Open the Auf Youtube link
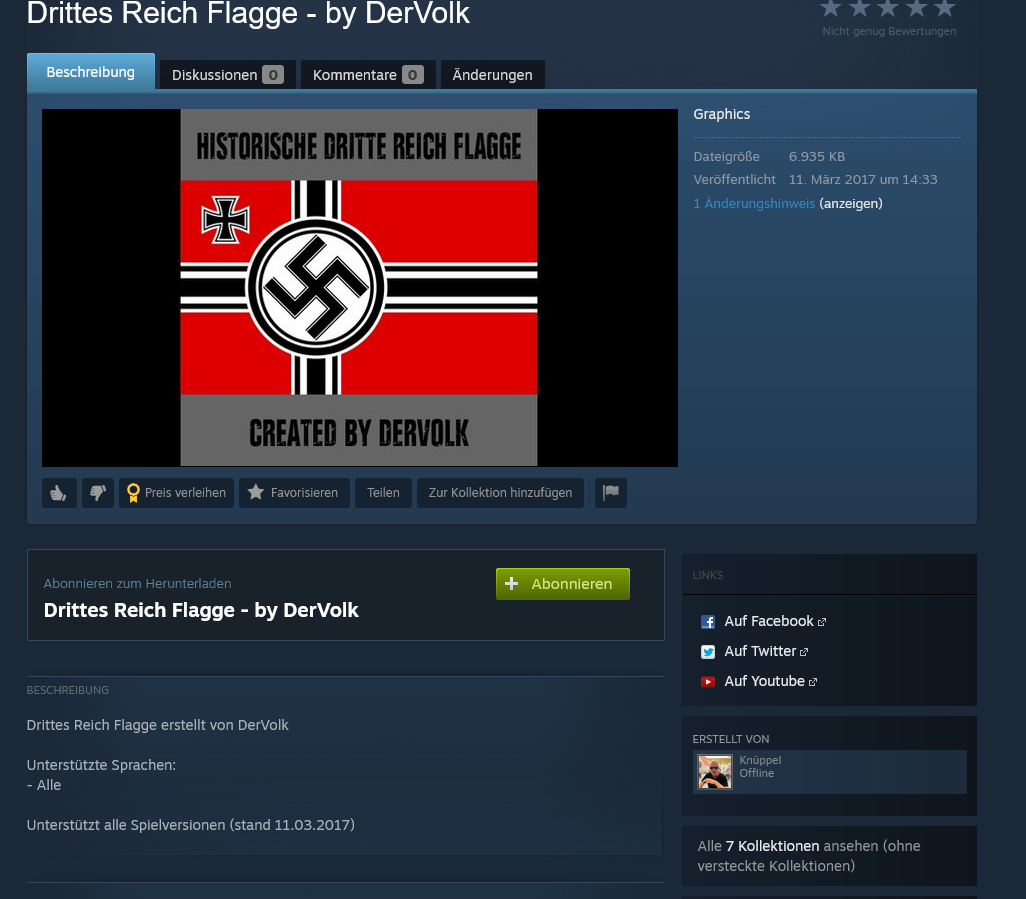The width and height of the screenshot is (1026, 899). point(764,681)
